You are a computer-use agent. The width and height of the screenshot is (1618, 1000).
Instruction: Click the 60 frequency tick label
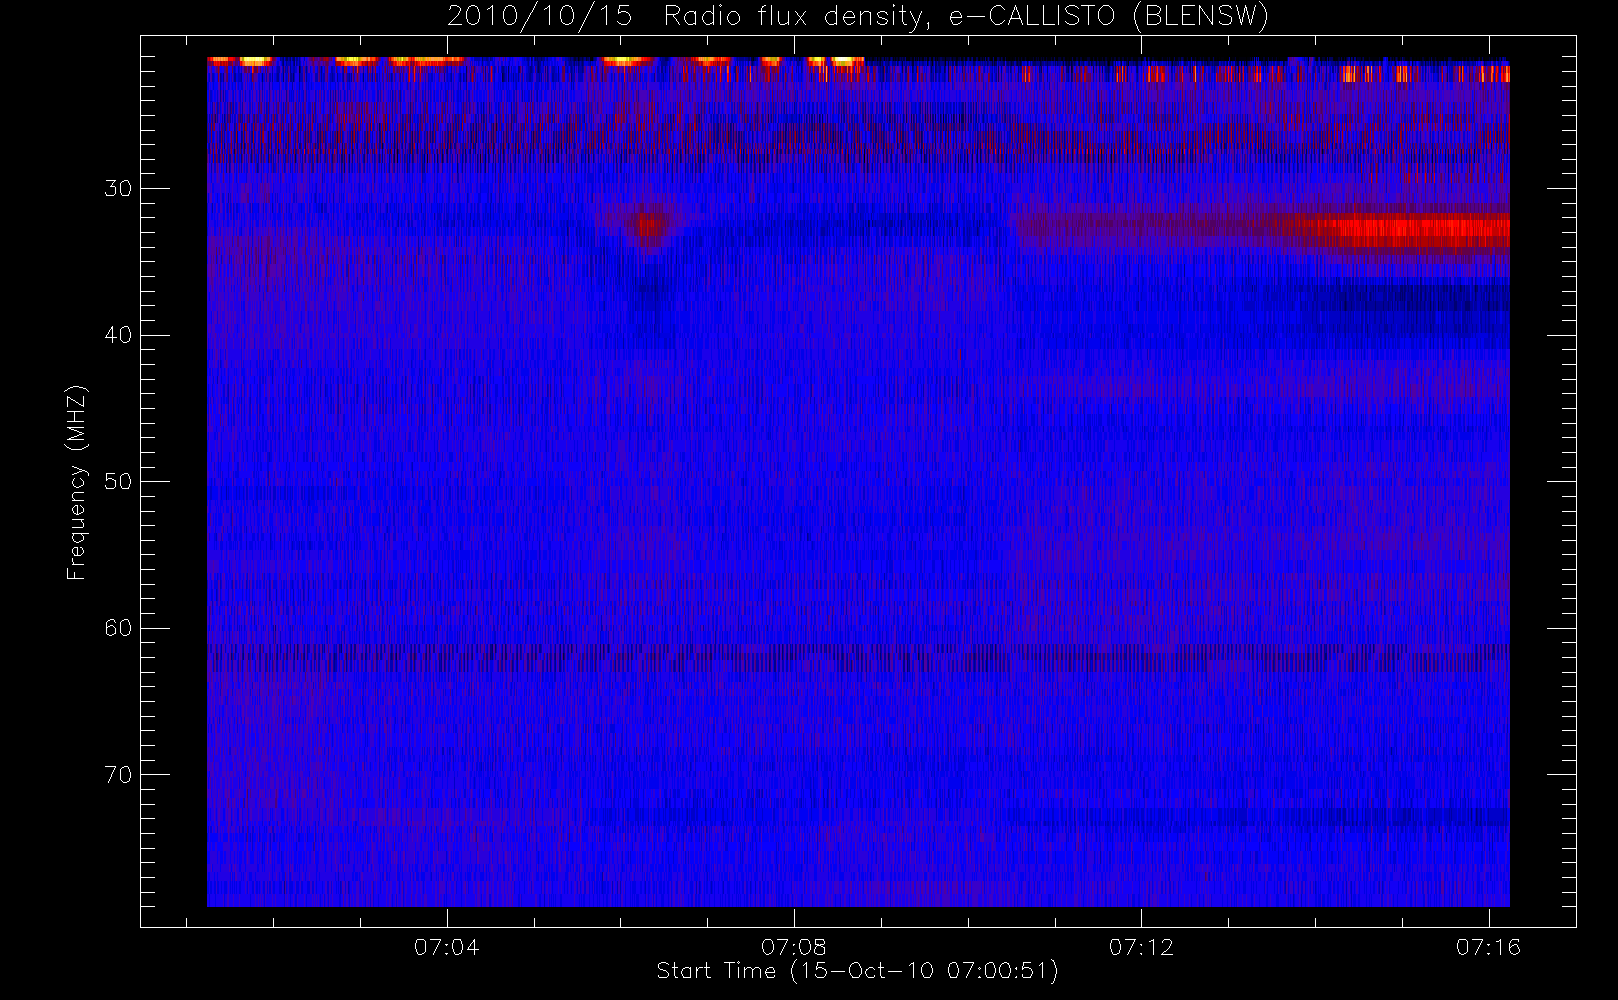pos(118,628)
